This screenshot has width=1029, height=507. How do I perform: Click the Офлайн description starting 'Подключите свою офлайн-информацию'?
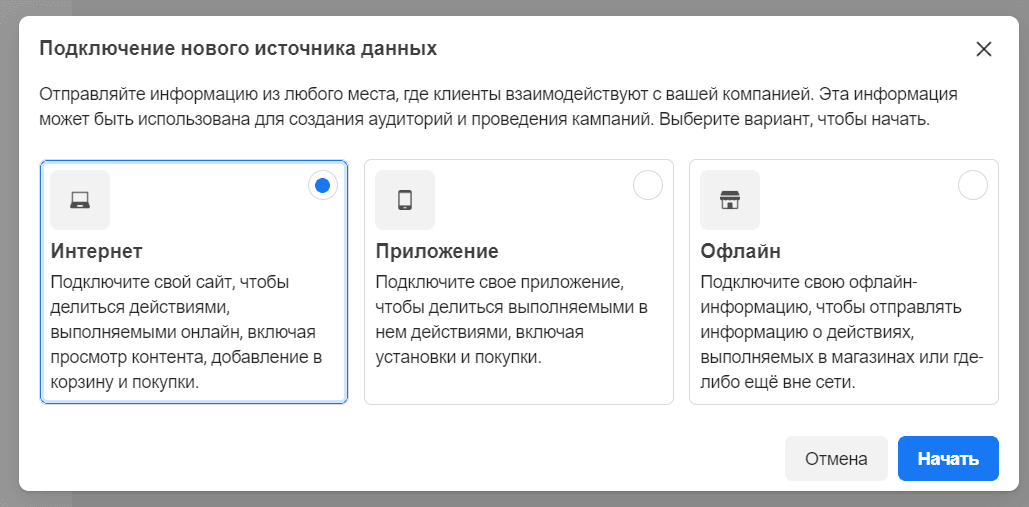[x=841, y=333]
